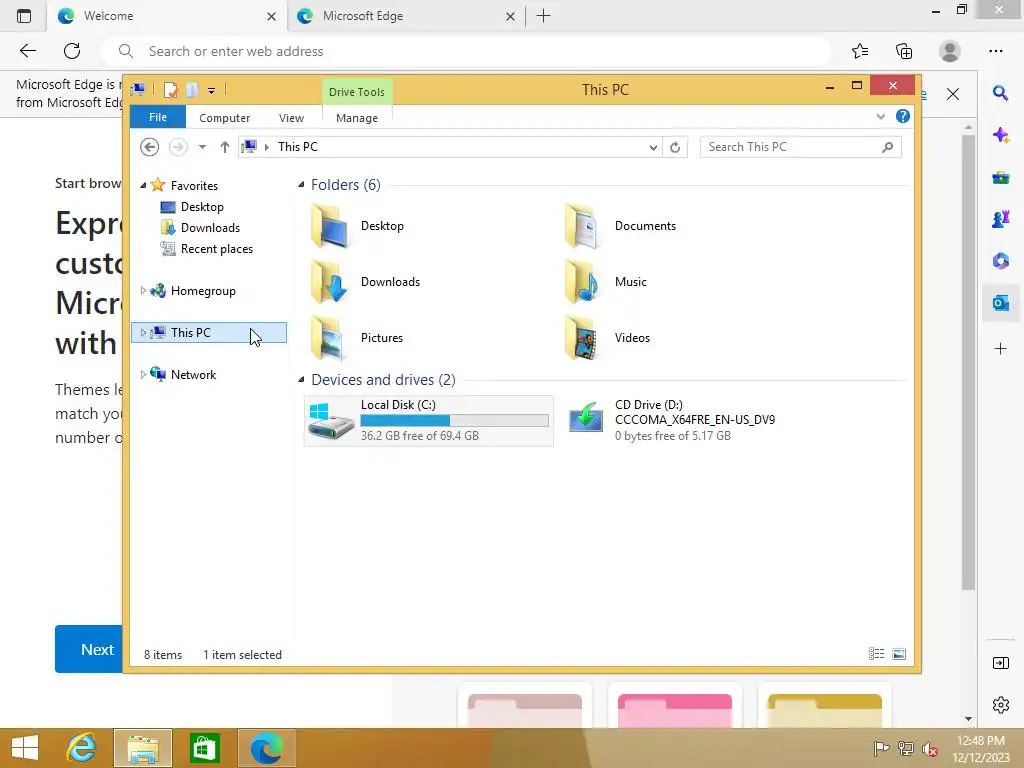Click search magnifier in Search This PC box

pyautogui.click(x=887, y=147)
